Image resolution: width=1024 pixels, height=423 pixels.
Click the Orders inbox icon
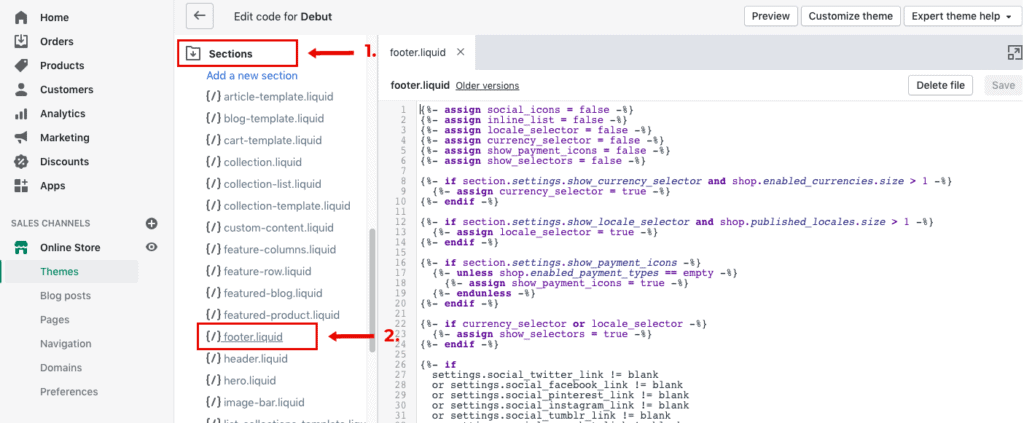[21, 41]
